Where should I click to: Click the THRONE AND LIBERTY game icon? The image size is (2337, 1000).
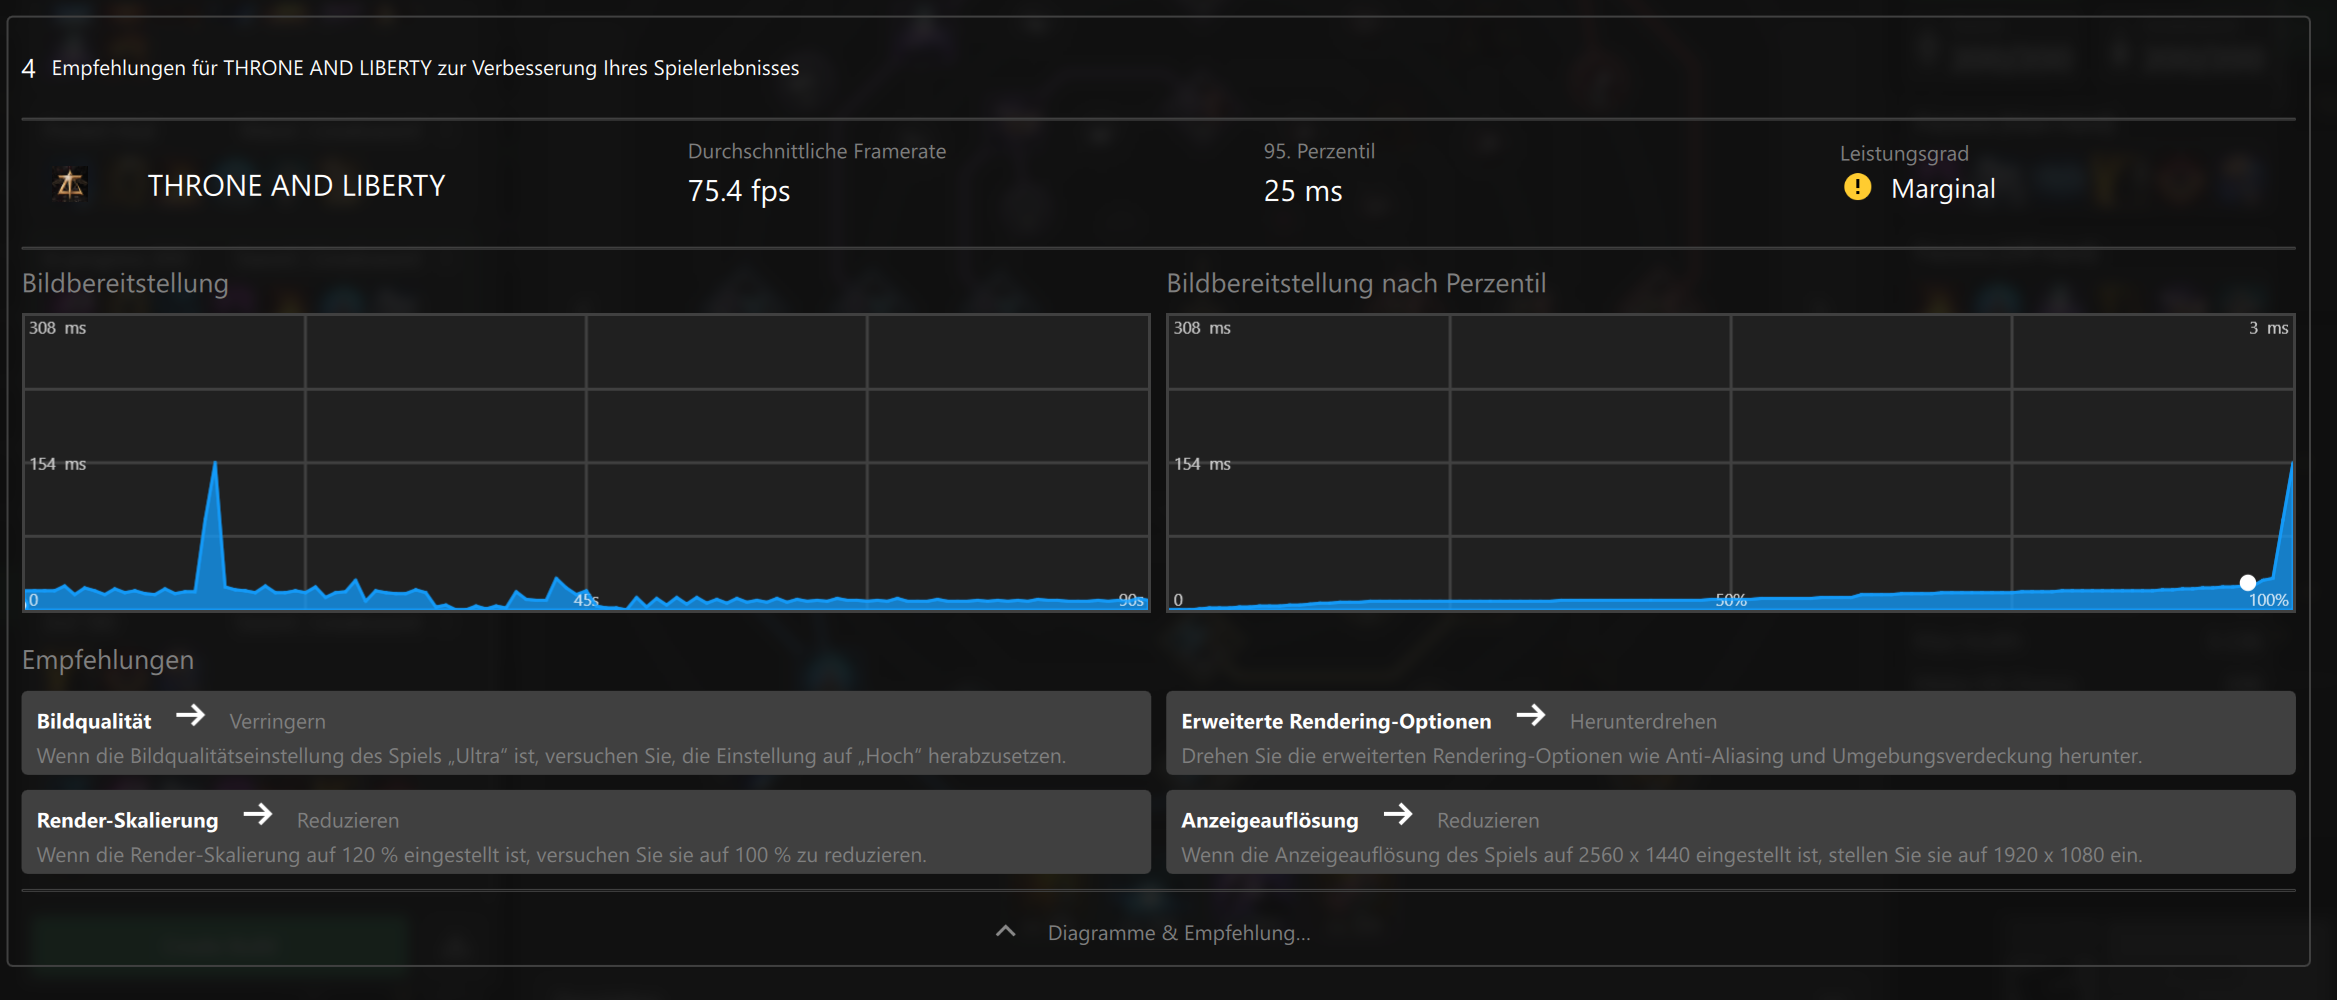(x=70, y=185)
